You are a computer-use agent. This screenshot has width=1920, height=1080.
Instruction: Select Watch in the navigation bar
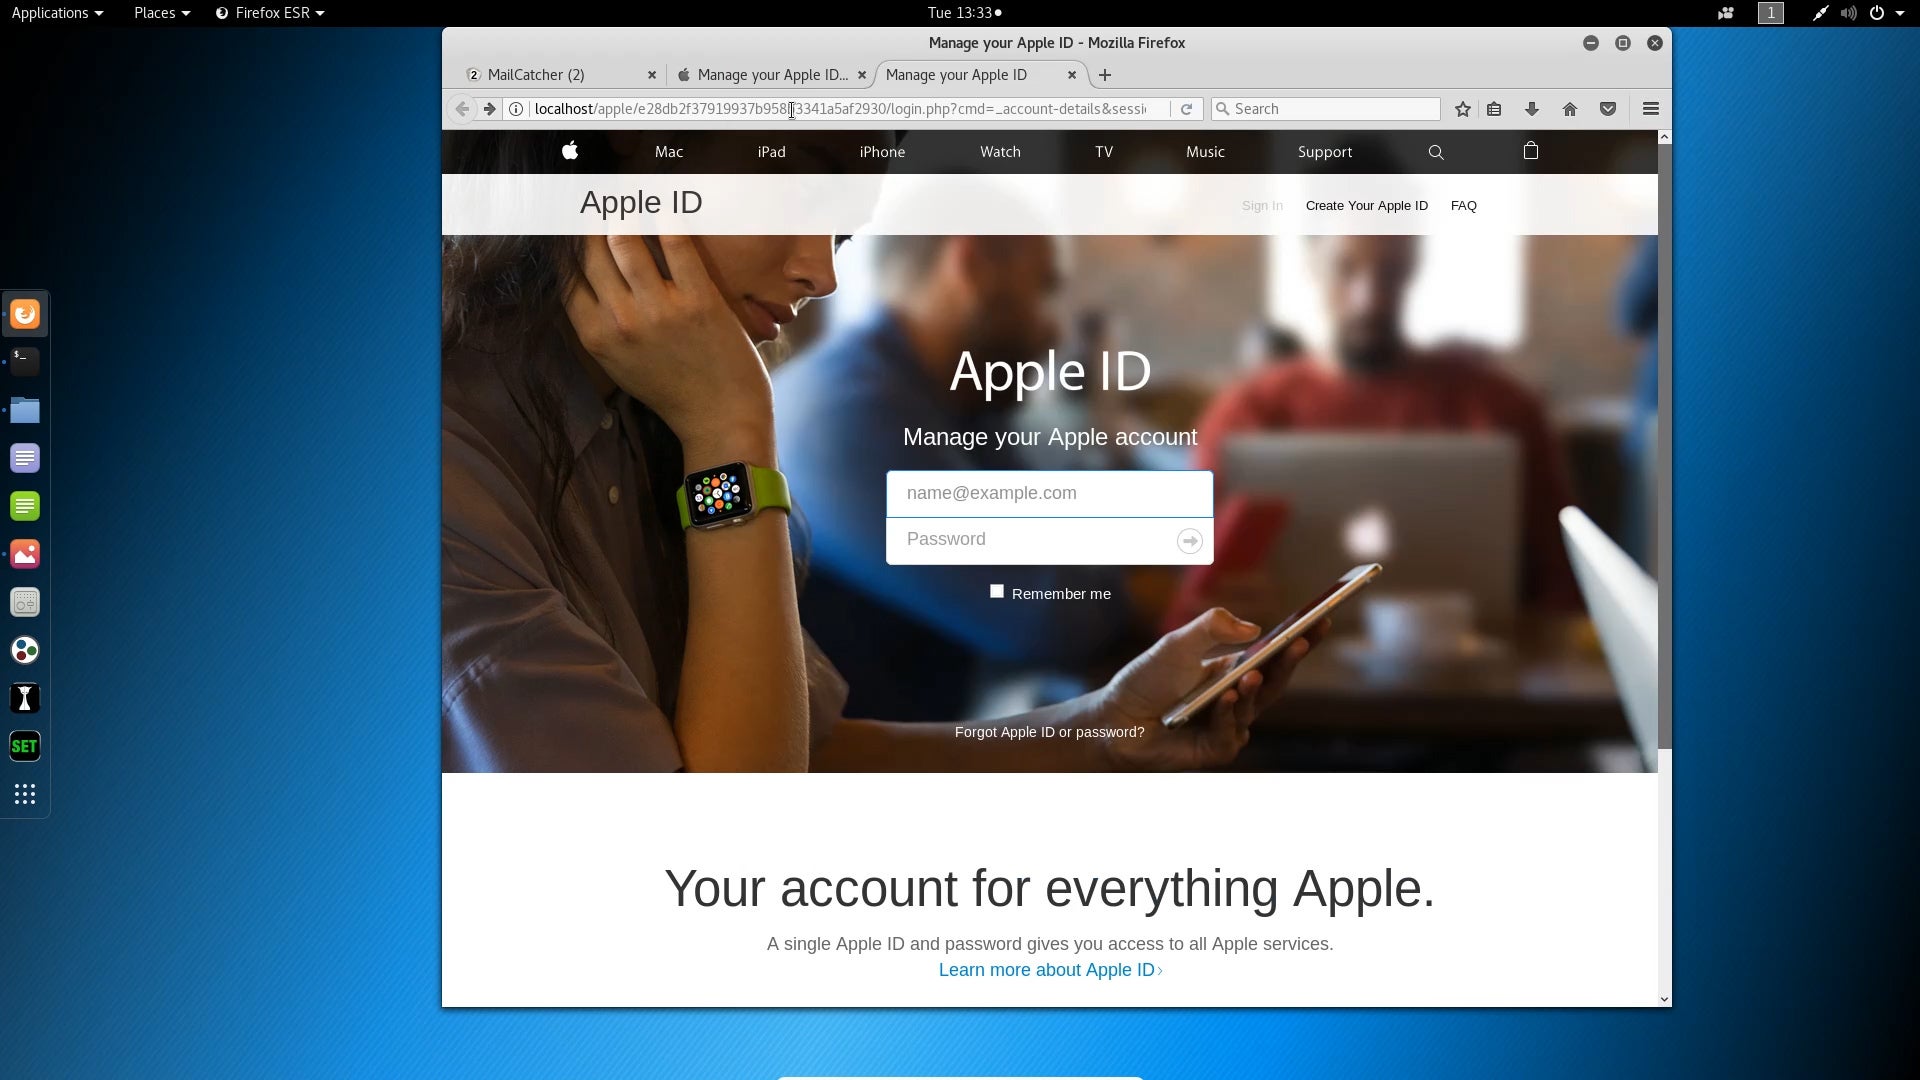click(1000, 152)
